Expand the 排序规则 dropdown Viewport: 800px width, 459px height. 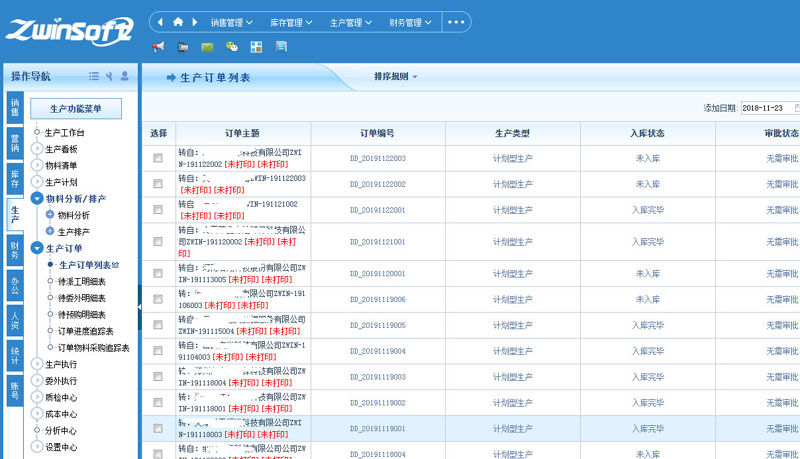coord(395,77)
